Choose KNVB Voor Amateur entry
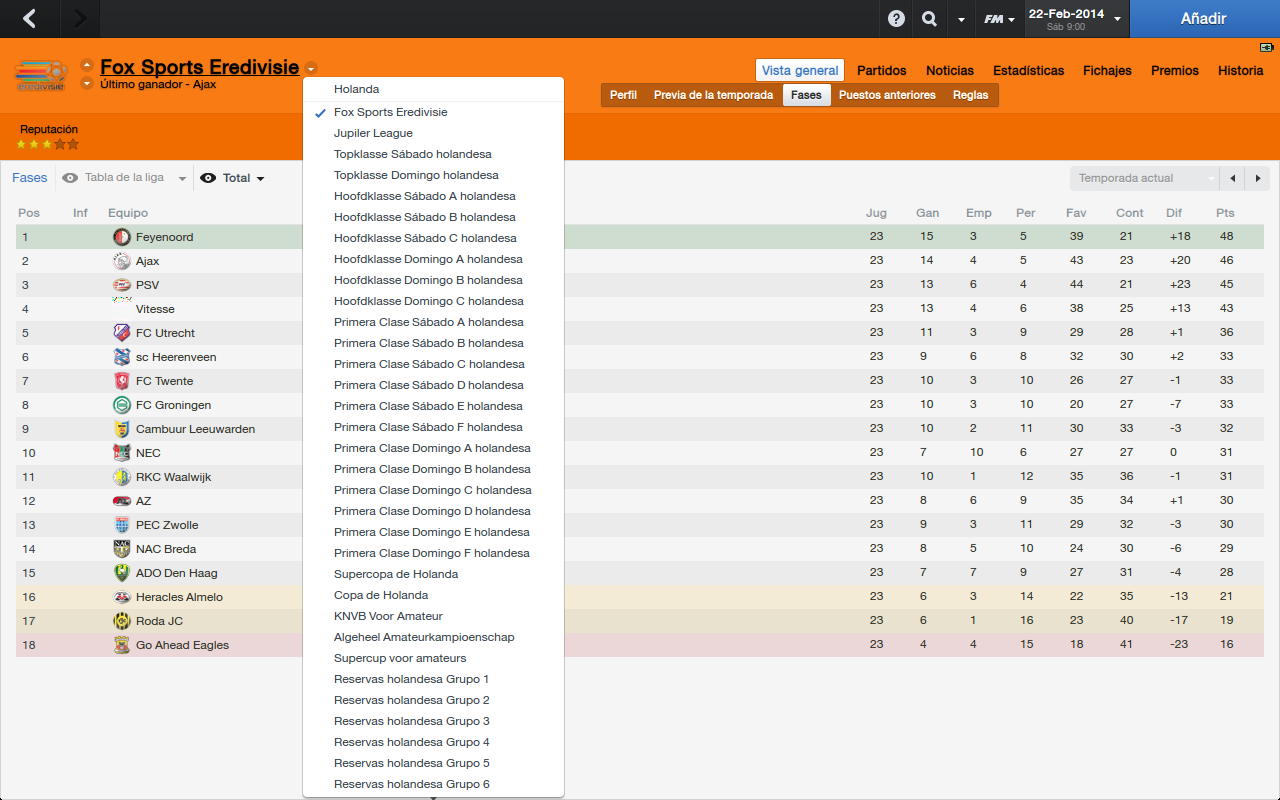The image size is (1280, 800). click(x=433, y=616)
